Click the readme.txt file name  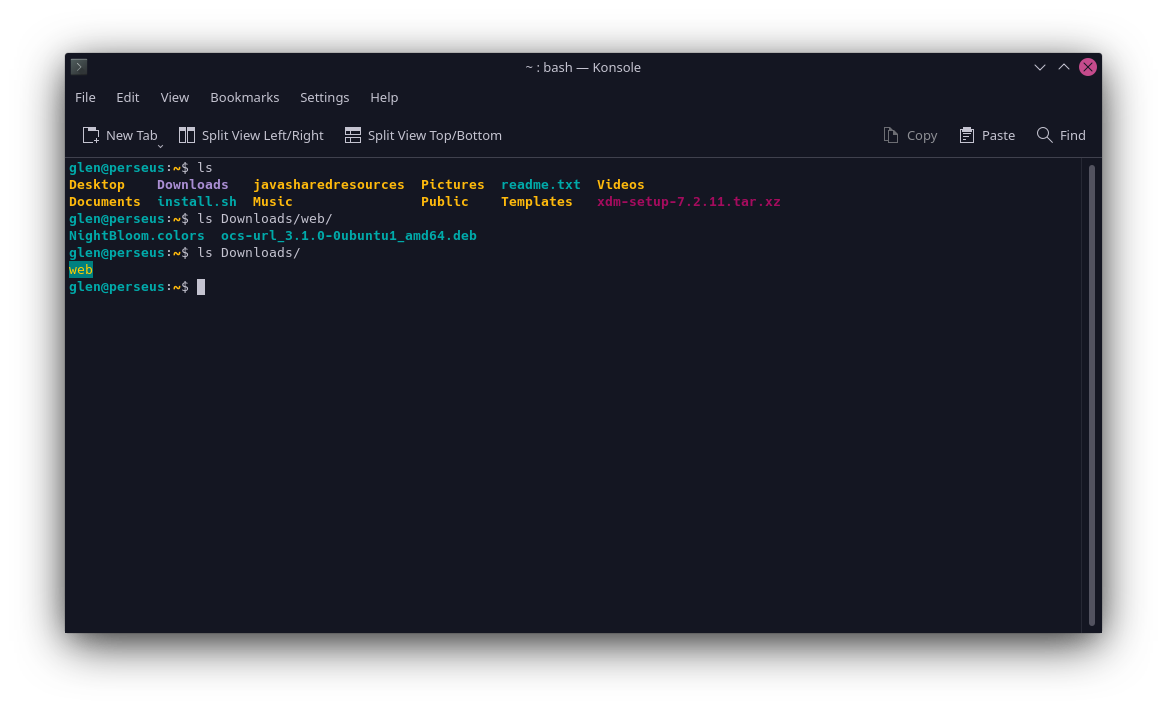point(541,185)
